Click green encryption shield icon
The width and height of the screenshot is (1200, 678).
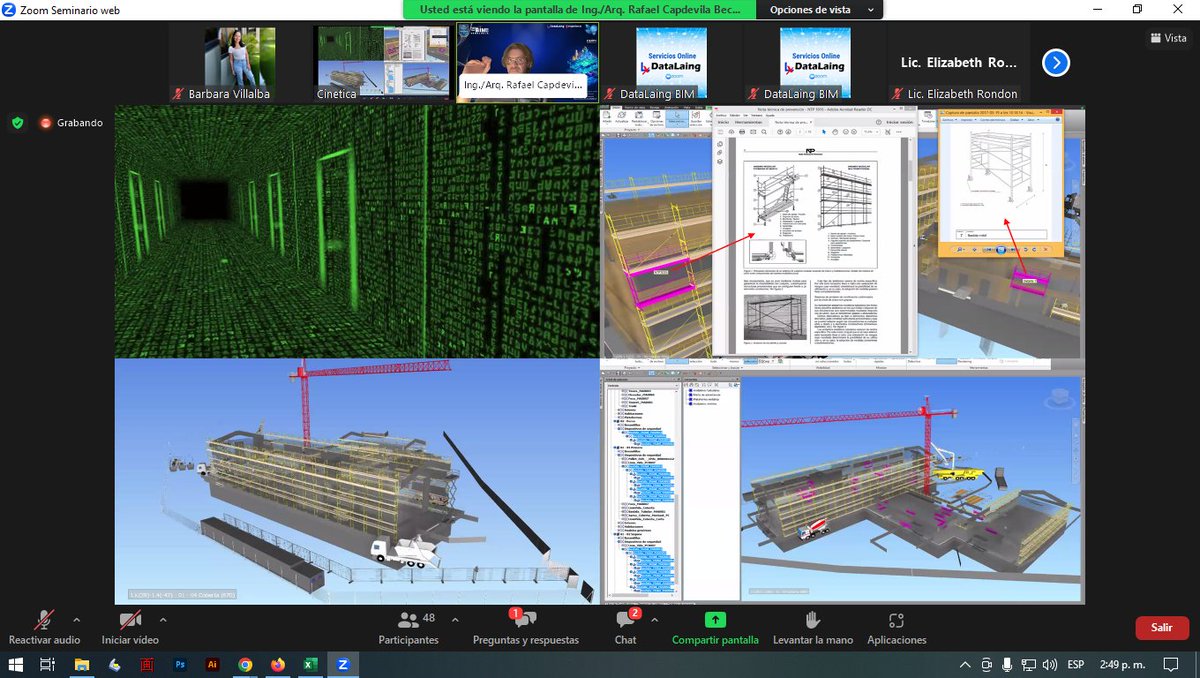coord(17,123)
